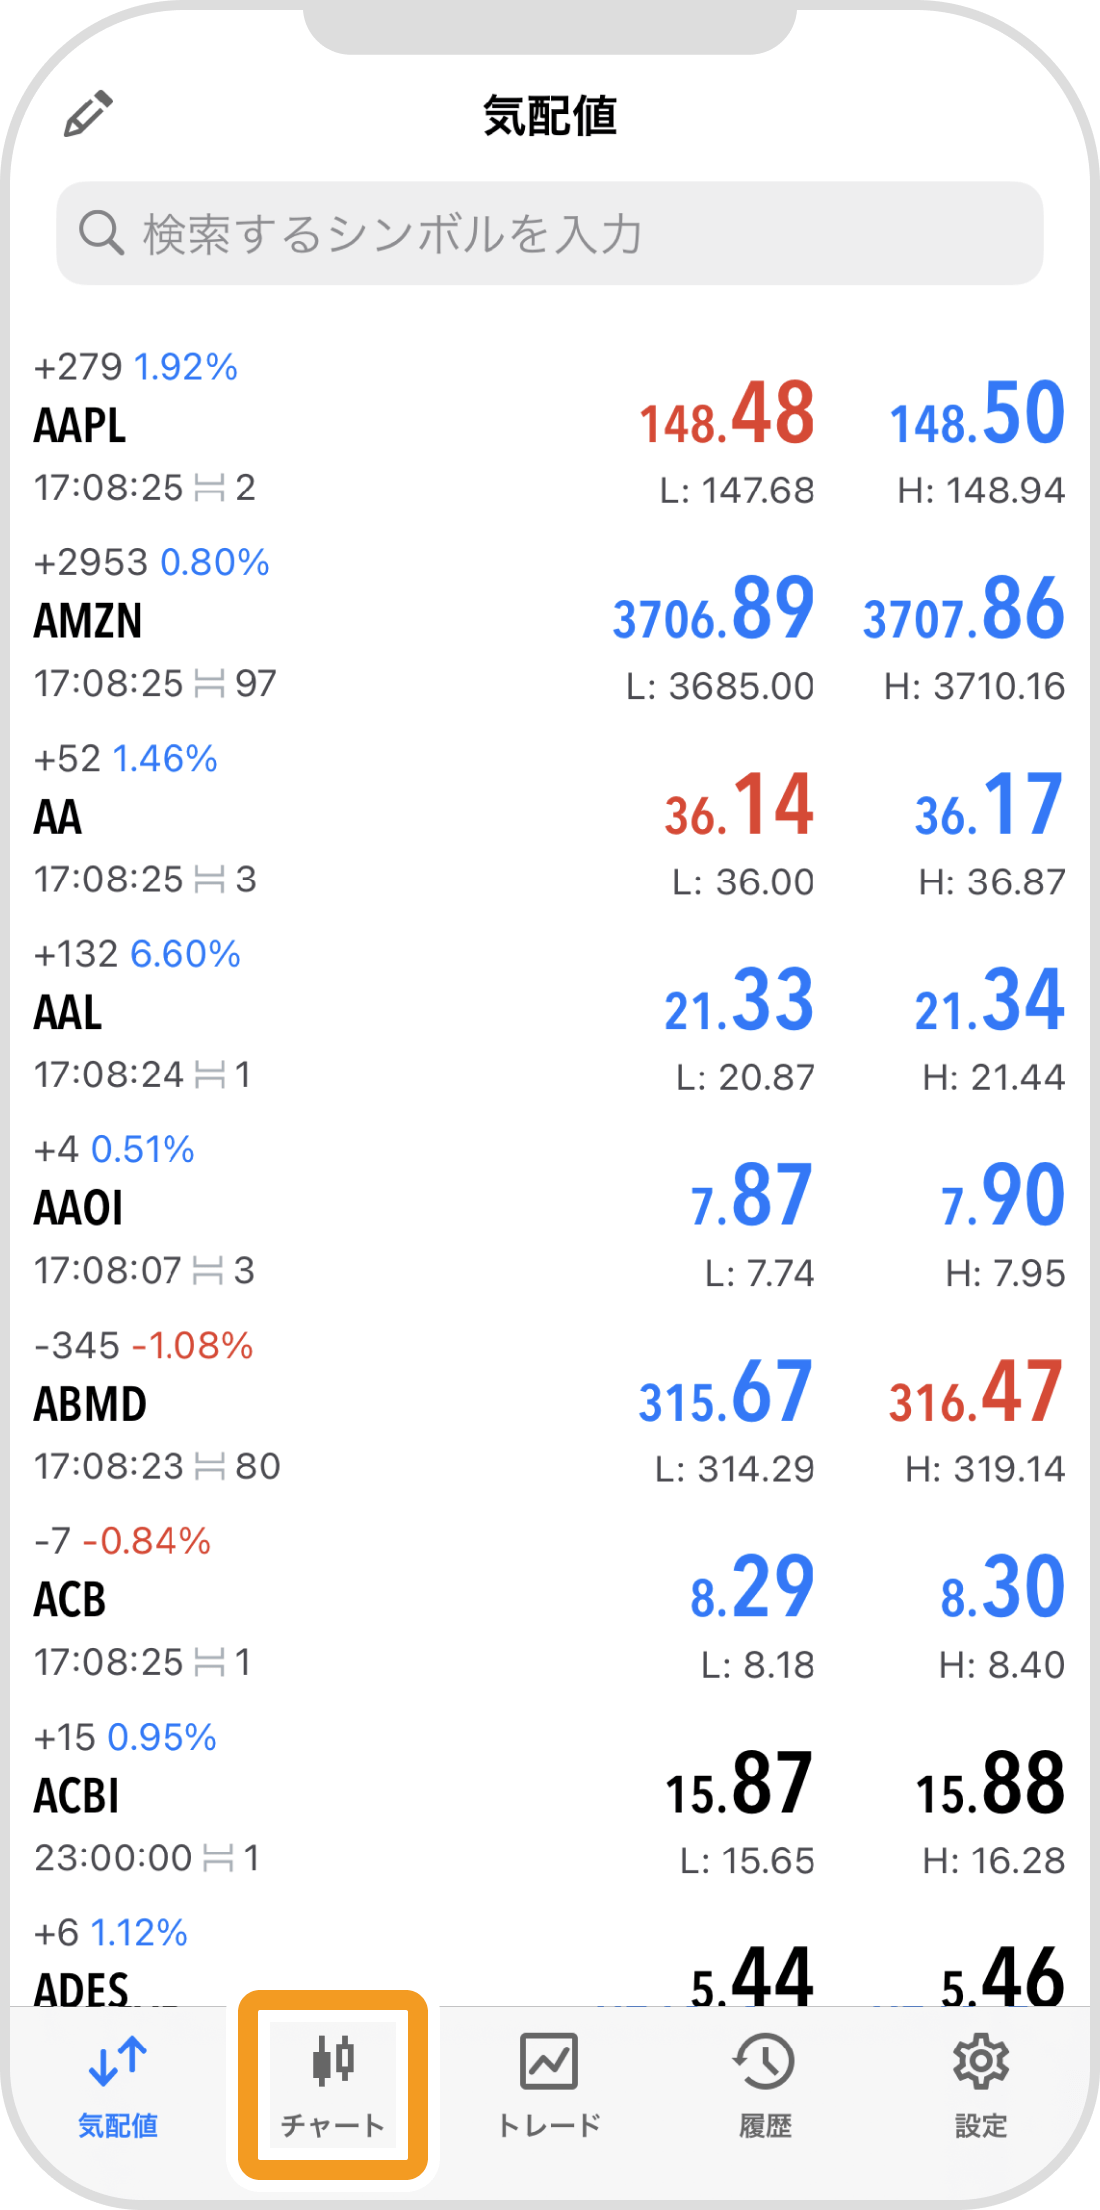Tap the pencil edit icon
The width and height of the screenshot is (1100, 2210).
point(88,114)
